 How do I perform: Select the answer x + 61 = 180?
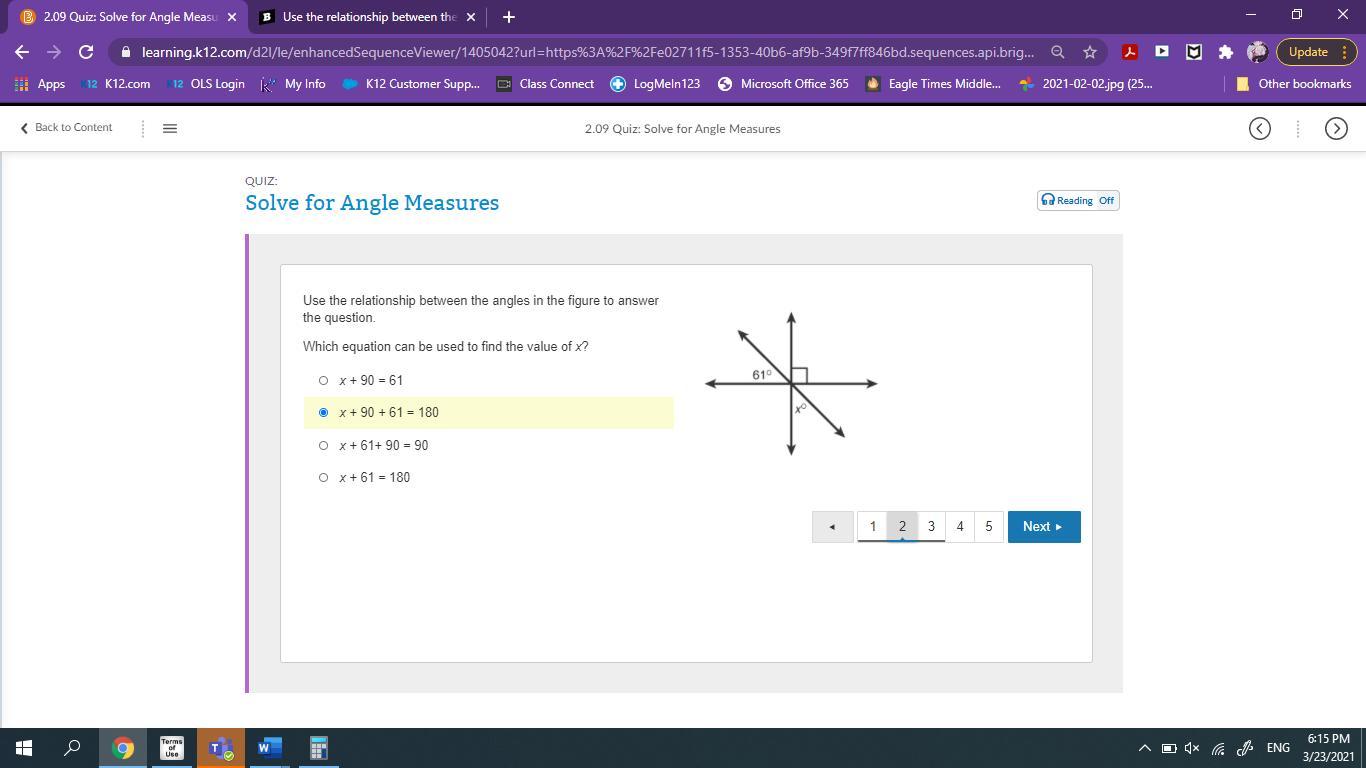point(323,477)
